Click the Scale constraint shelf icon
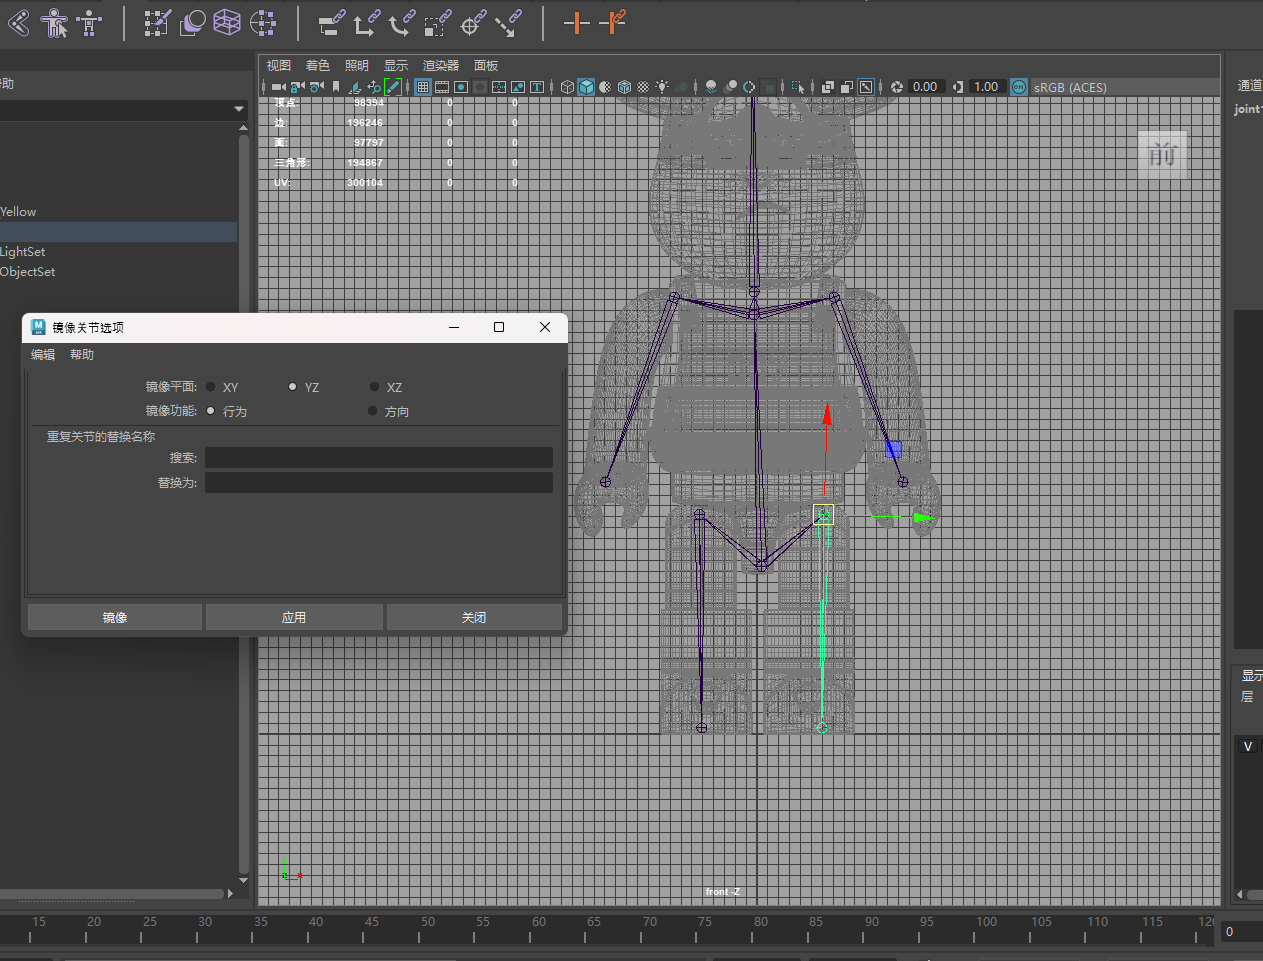This screenshot has height=961, width=1263. tap(437, 22)
